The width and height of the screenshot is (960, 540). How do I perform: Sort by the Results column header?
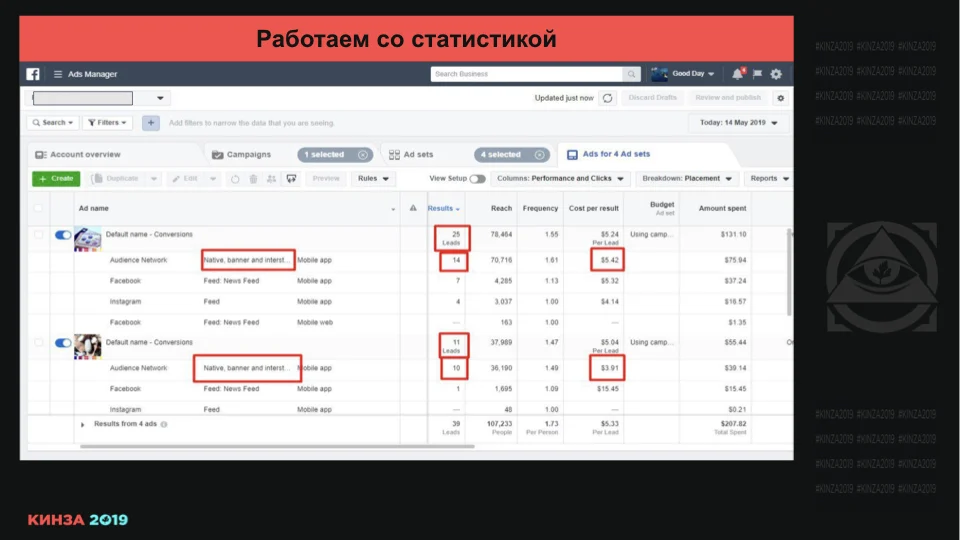click(443, 208)
